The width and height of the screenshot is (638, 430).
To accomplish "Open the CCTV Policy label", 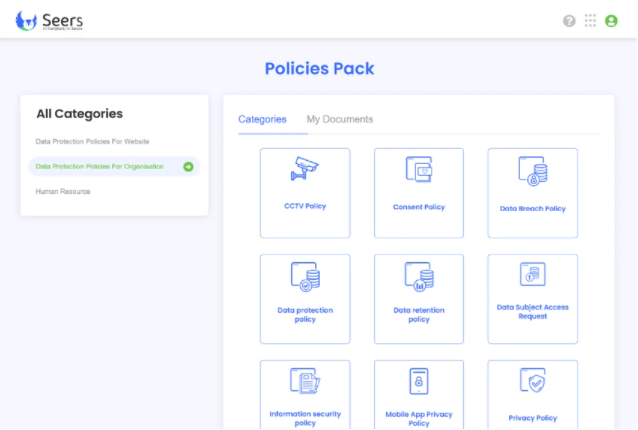I will 305,206.
